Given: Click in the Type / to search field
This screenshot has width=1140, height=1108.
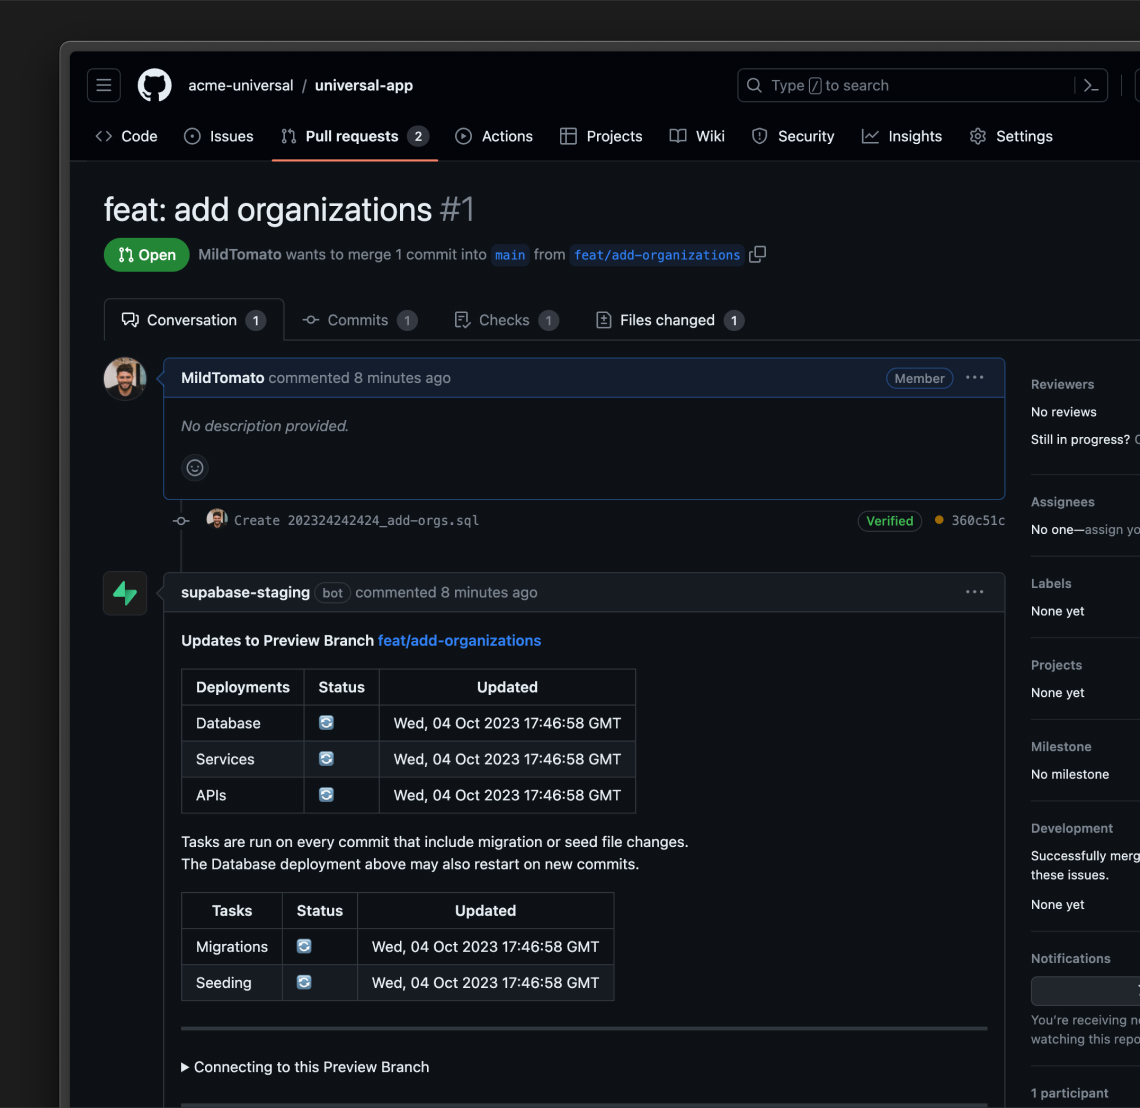Looking at the screenshot, I should tap(921, 85).
